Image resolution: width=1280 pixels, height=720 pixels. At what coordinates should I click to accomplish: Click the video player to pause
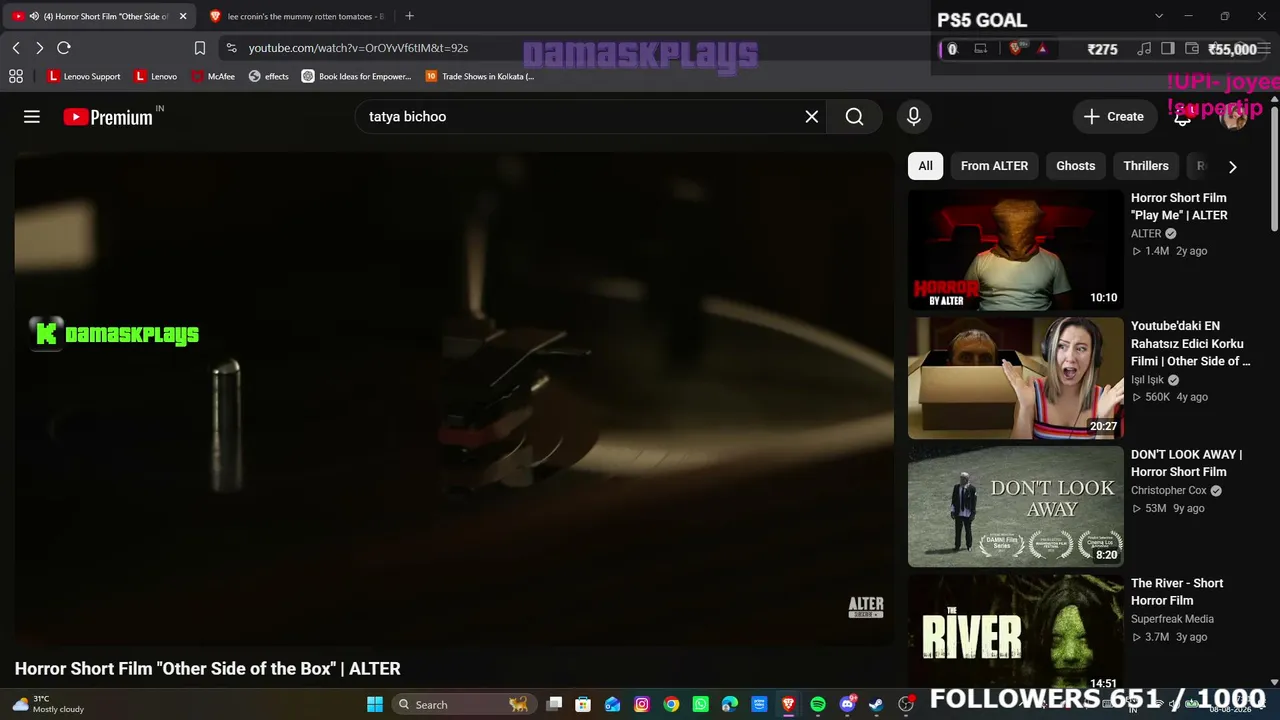point(454,400)
